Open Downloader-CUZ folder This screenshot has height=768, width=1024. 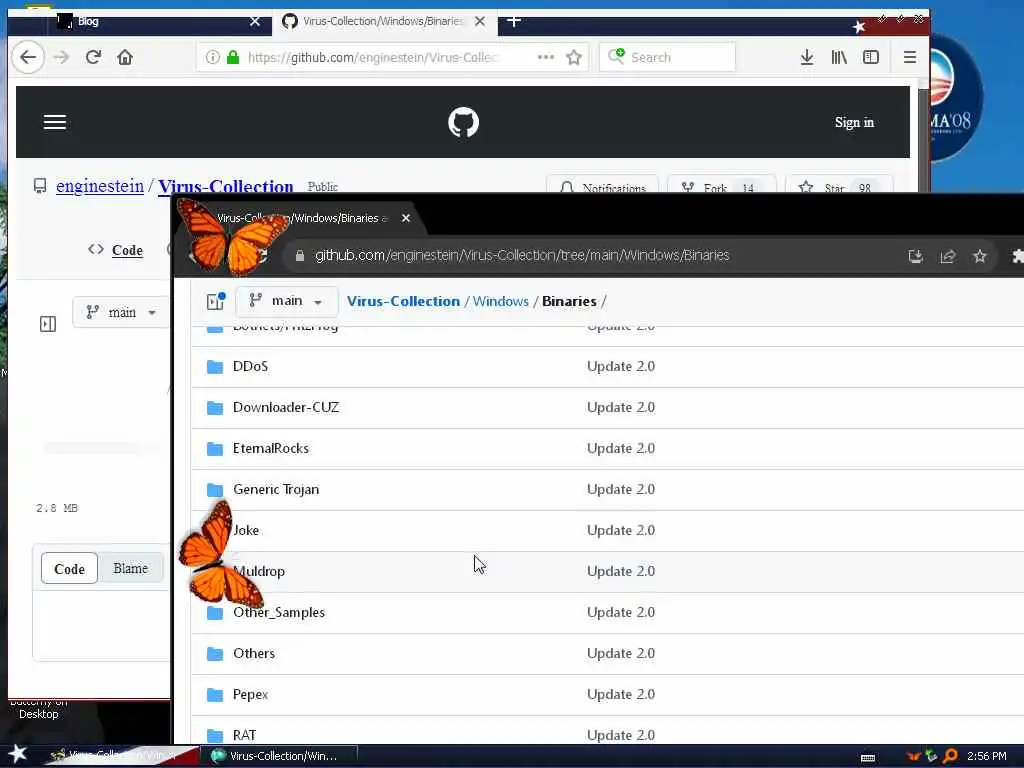pyautogui.click(x=286, y=408)
